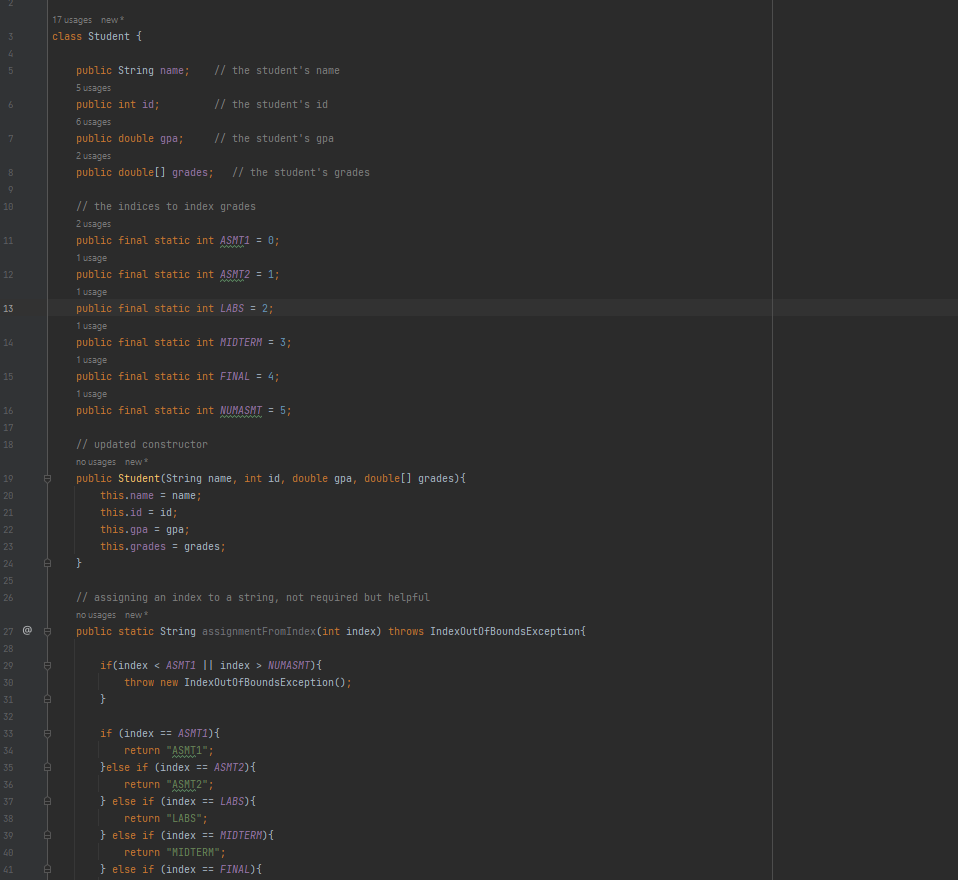
Task: Collapse the Student constructor body fold arrow
Action: (47, 478)
